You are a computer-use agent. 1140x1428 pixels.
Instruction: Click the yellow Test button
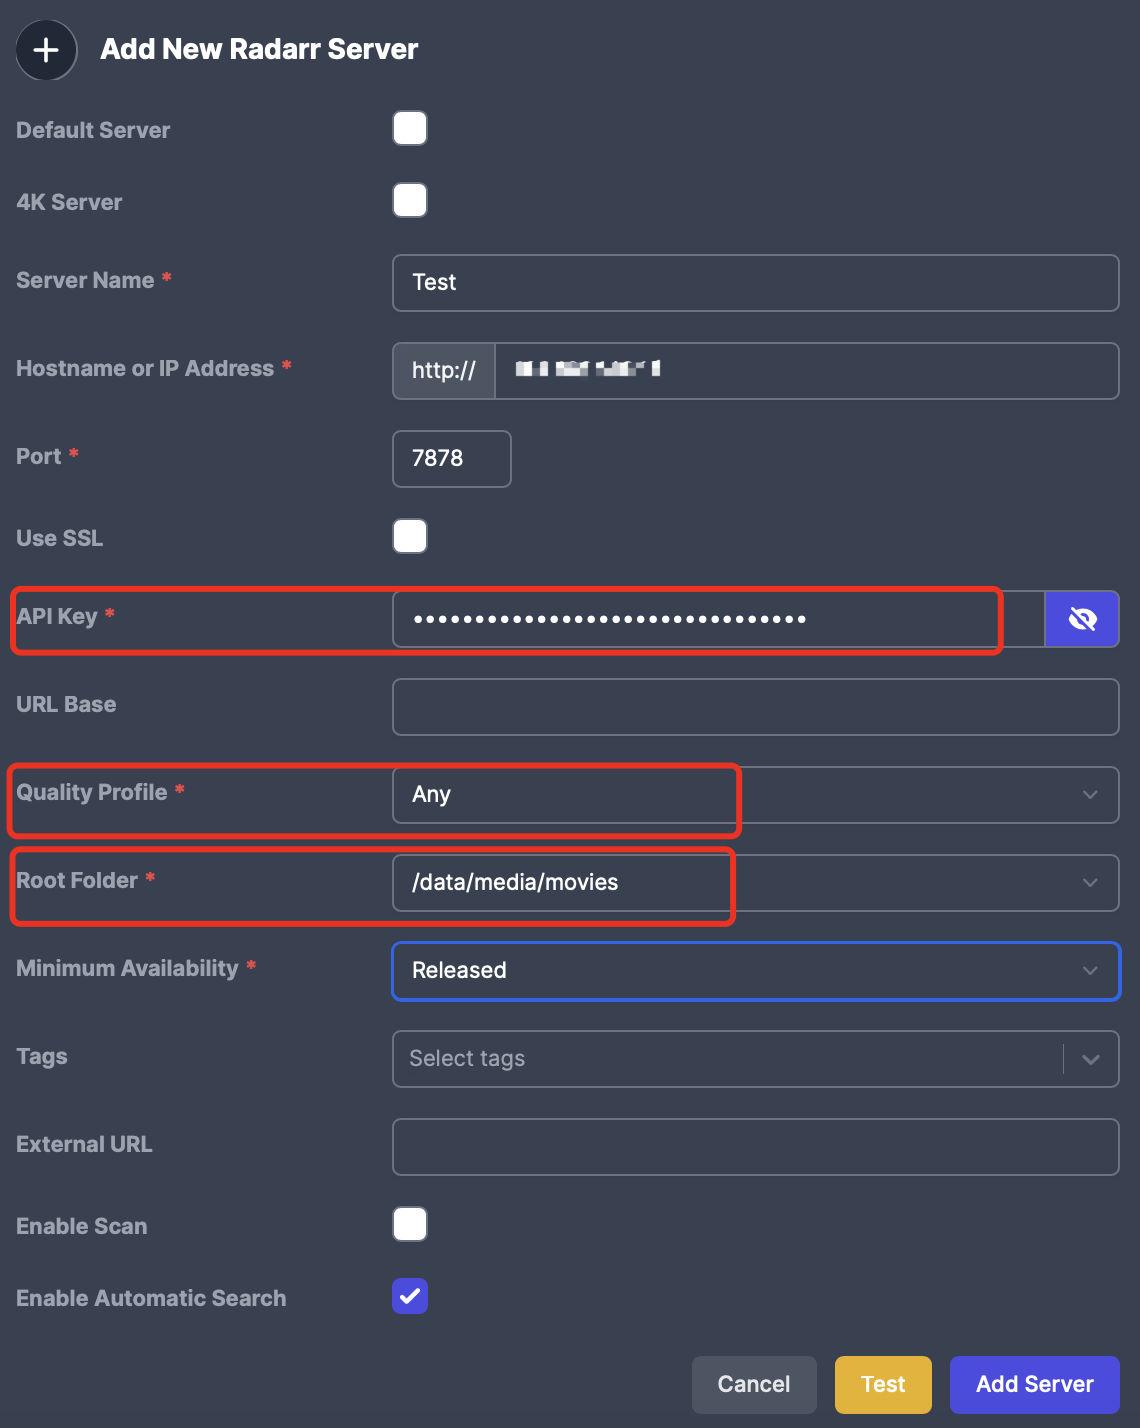click(x=883, y=1385)
